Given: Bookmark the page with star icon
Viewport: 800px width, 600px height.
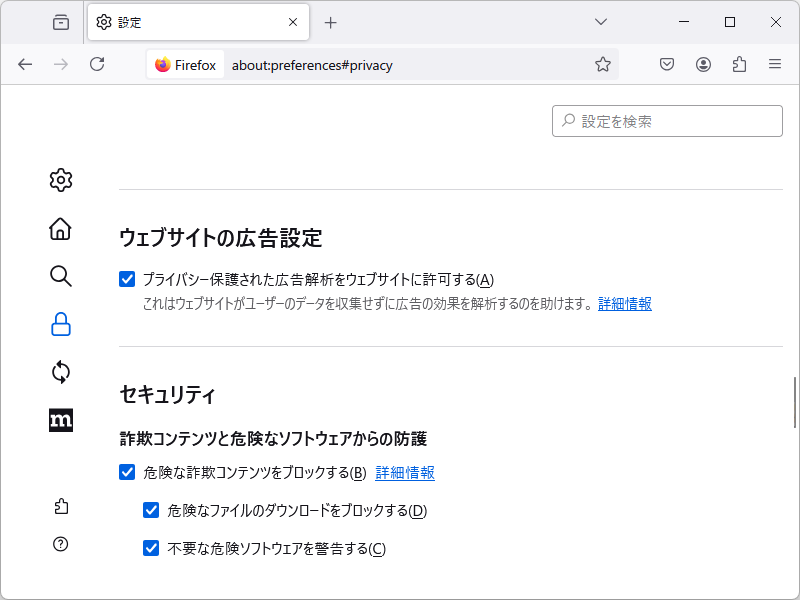Looking at the screenshot, I should tap(602, 63).
